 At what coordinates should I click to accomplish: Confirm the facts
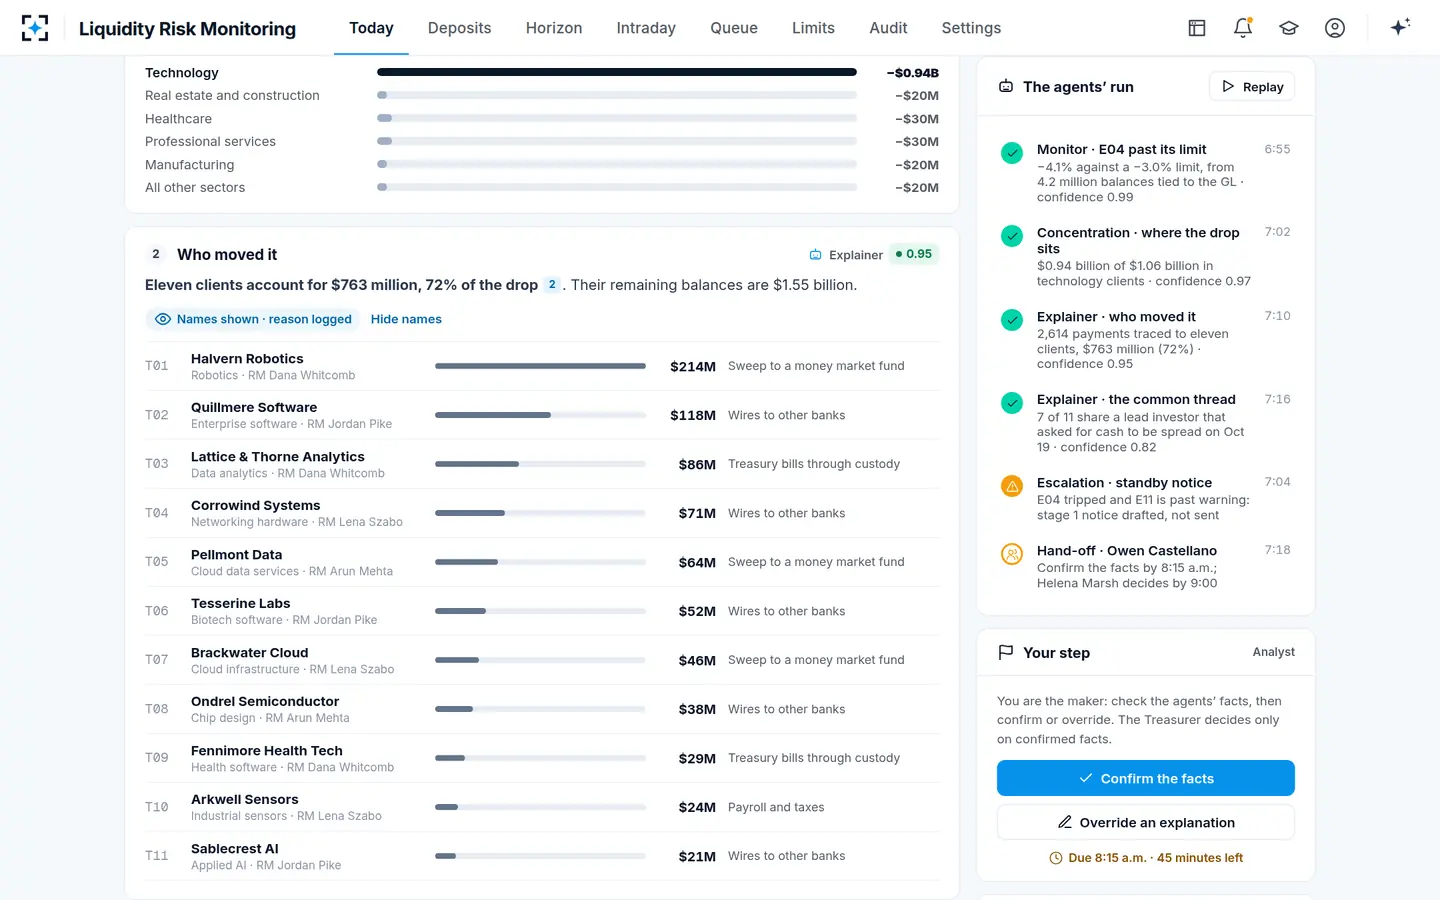1146,778
